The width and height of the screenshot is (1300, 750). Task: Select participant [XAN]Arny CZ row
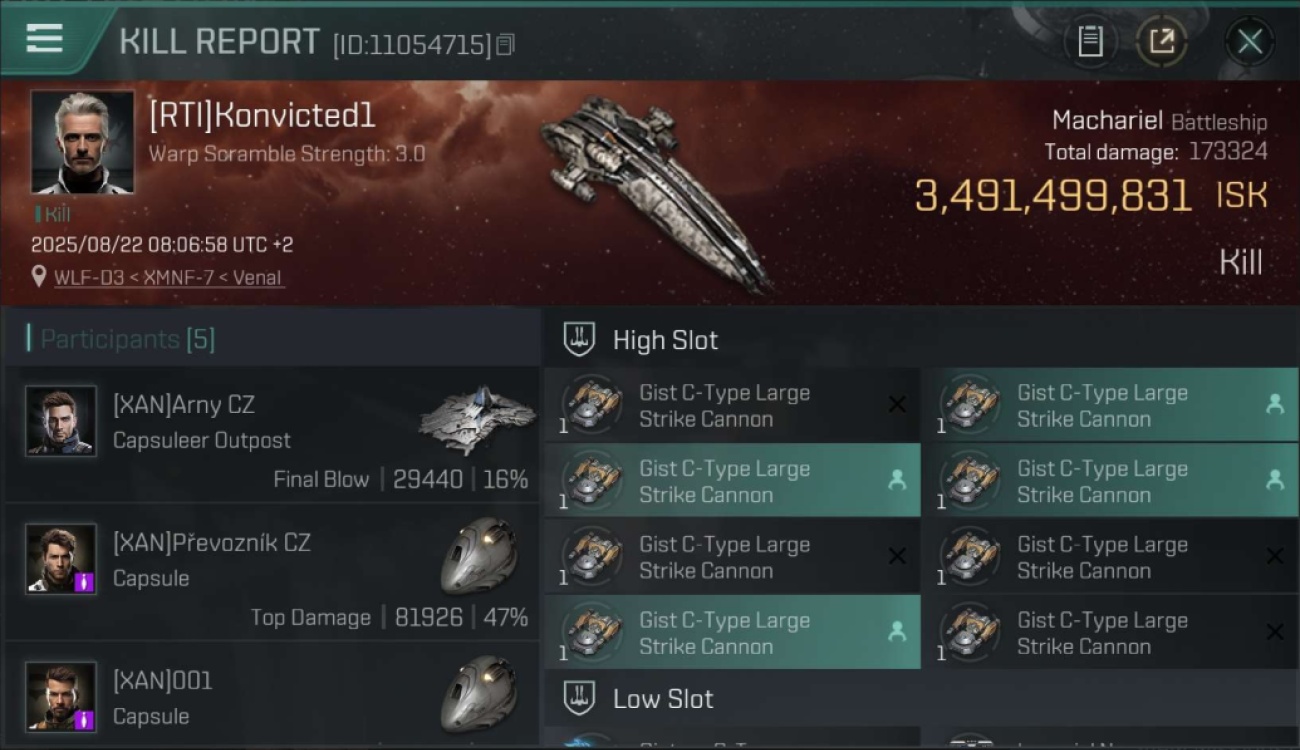272,434
